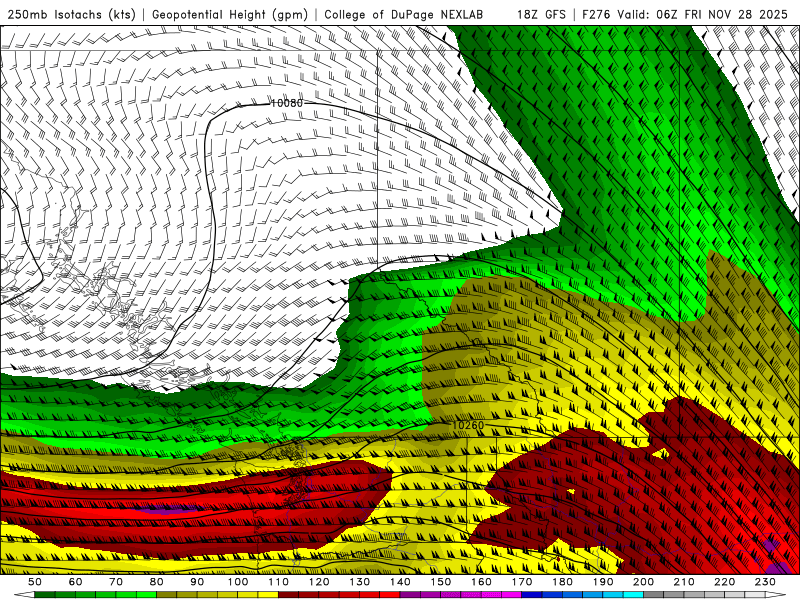
Task: Click the 90 label on the color scale
Action: pyautogui.click(x=197, y=582)
